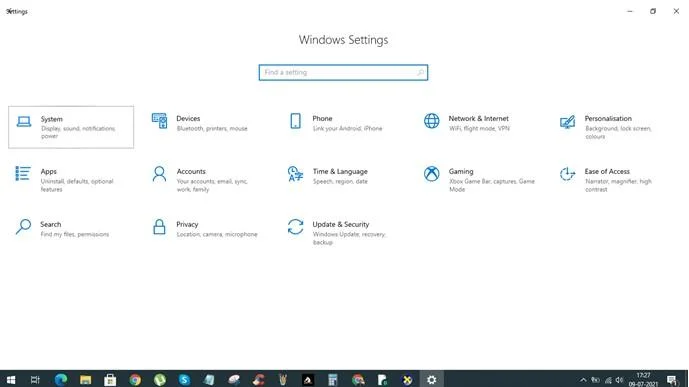Open Devices settings icon
This screenshot has height=387, width=689.
tap(160, 121)
